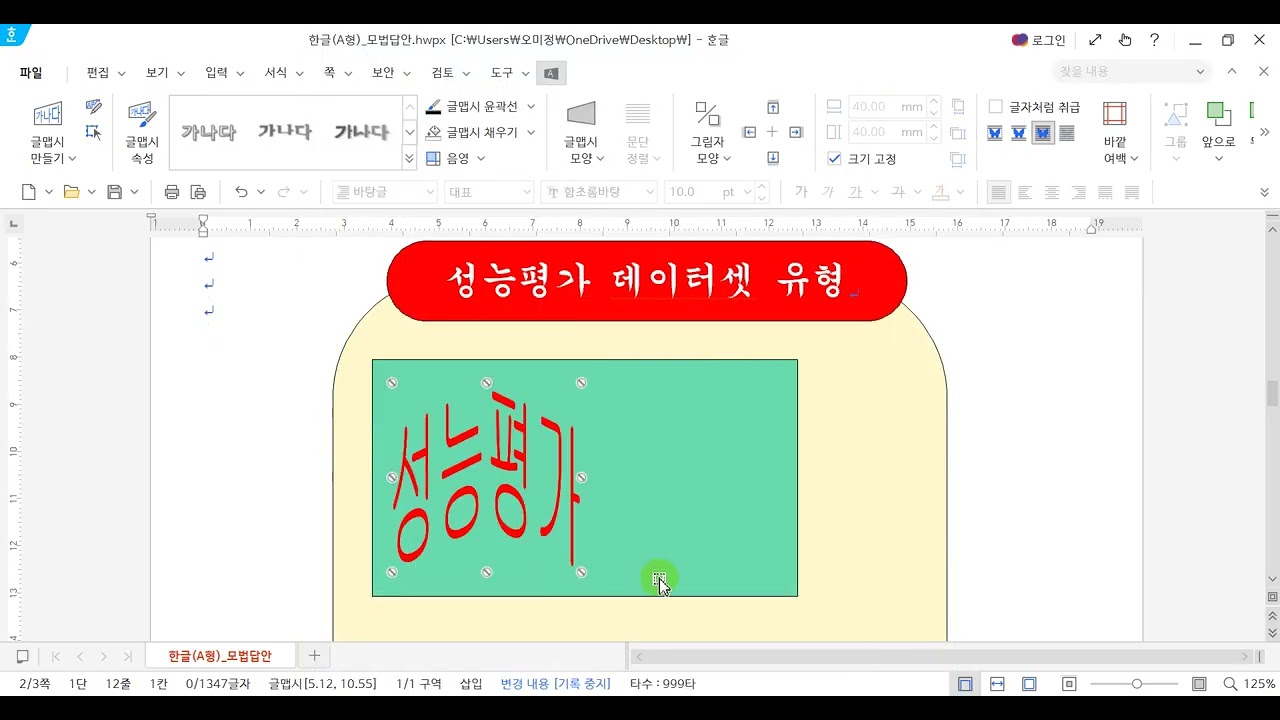Viewport: 1280px width, 720px height.
Task: Toggle the 삽입 insert mode indicator
Action: [x=471, y=684]
